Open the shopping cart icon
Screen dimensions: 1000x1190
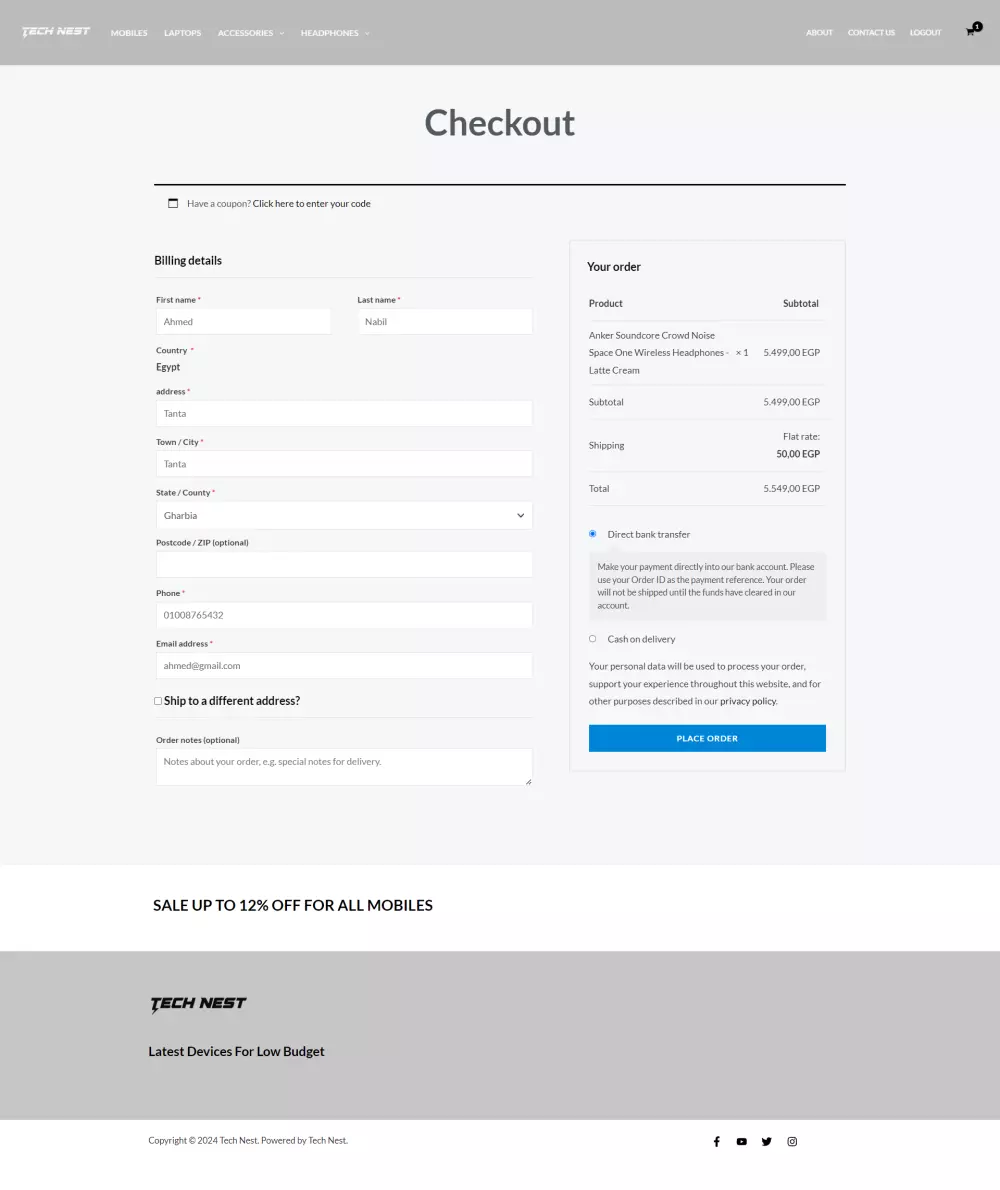click(x=970, y=32)
